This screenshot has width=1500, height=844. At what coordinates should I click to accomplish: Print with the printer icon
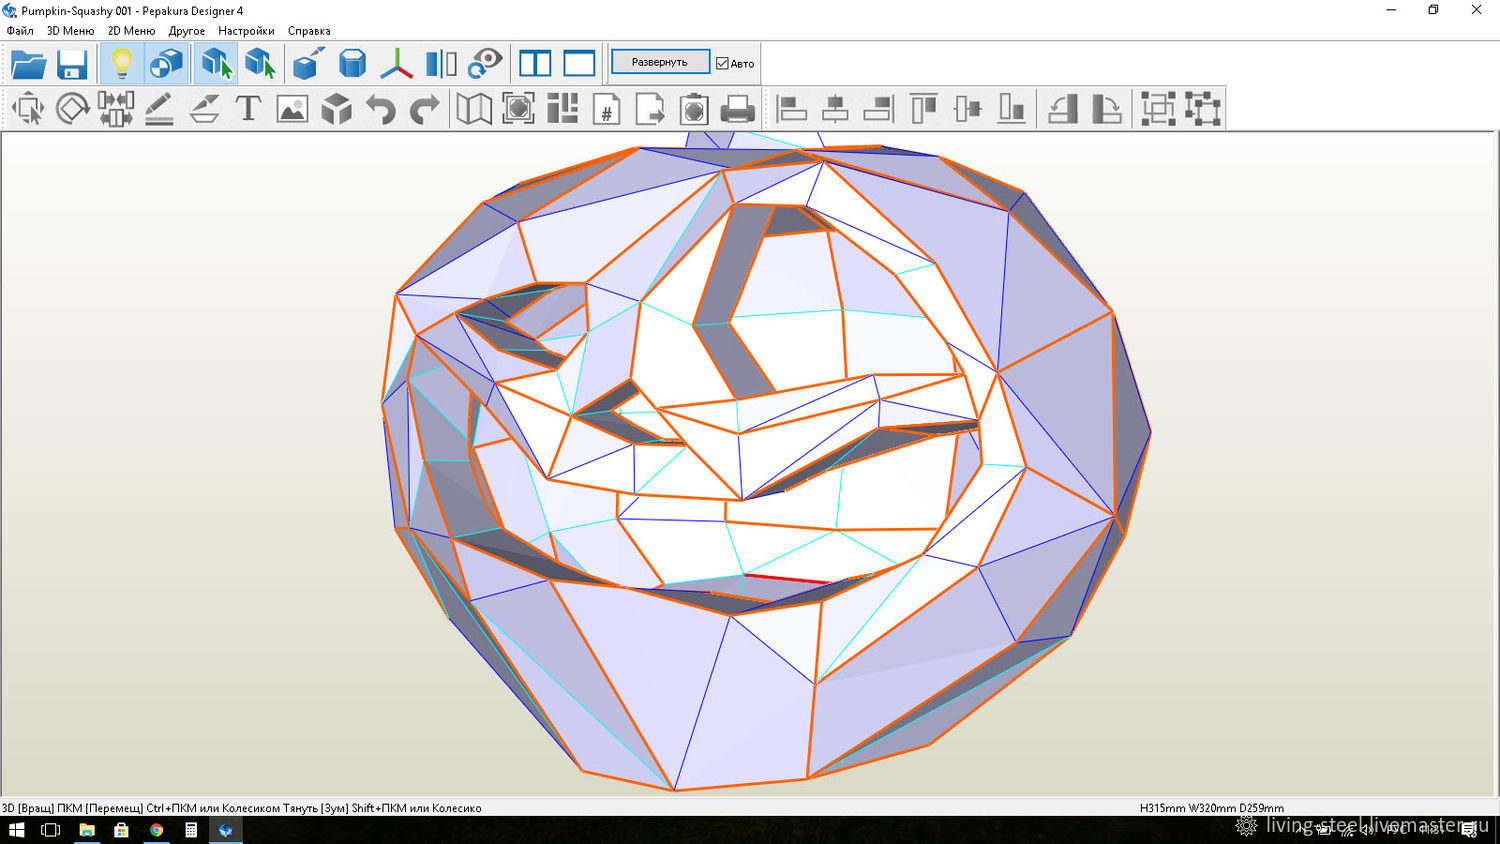pos(738,108)
